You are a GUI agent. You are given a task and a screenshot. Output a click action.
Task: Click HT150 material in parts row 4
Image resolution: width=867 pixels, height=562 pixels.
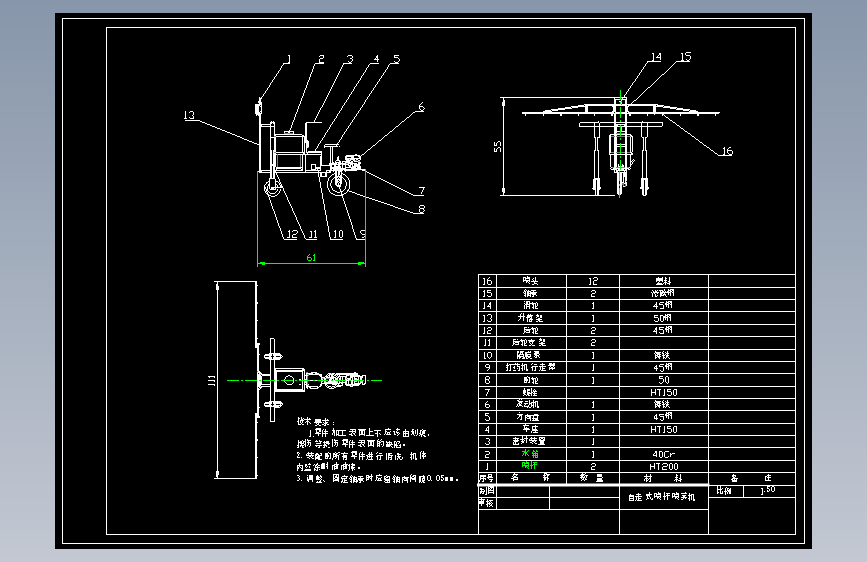click(664, 429)
